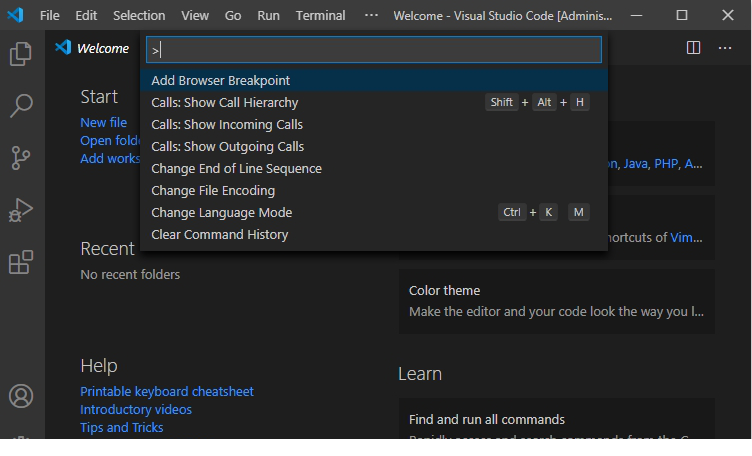Viewport: 752px width, 456px height.
Task: Select the Welcome editor tab
Action: (x=92, y=48)
